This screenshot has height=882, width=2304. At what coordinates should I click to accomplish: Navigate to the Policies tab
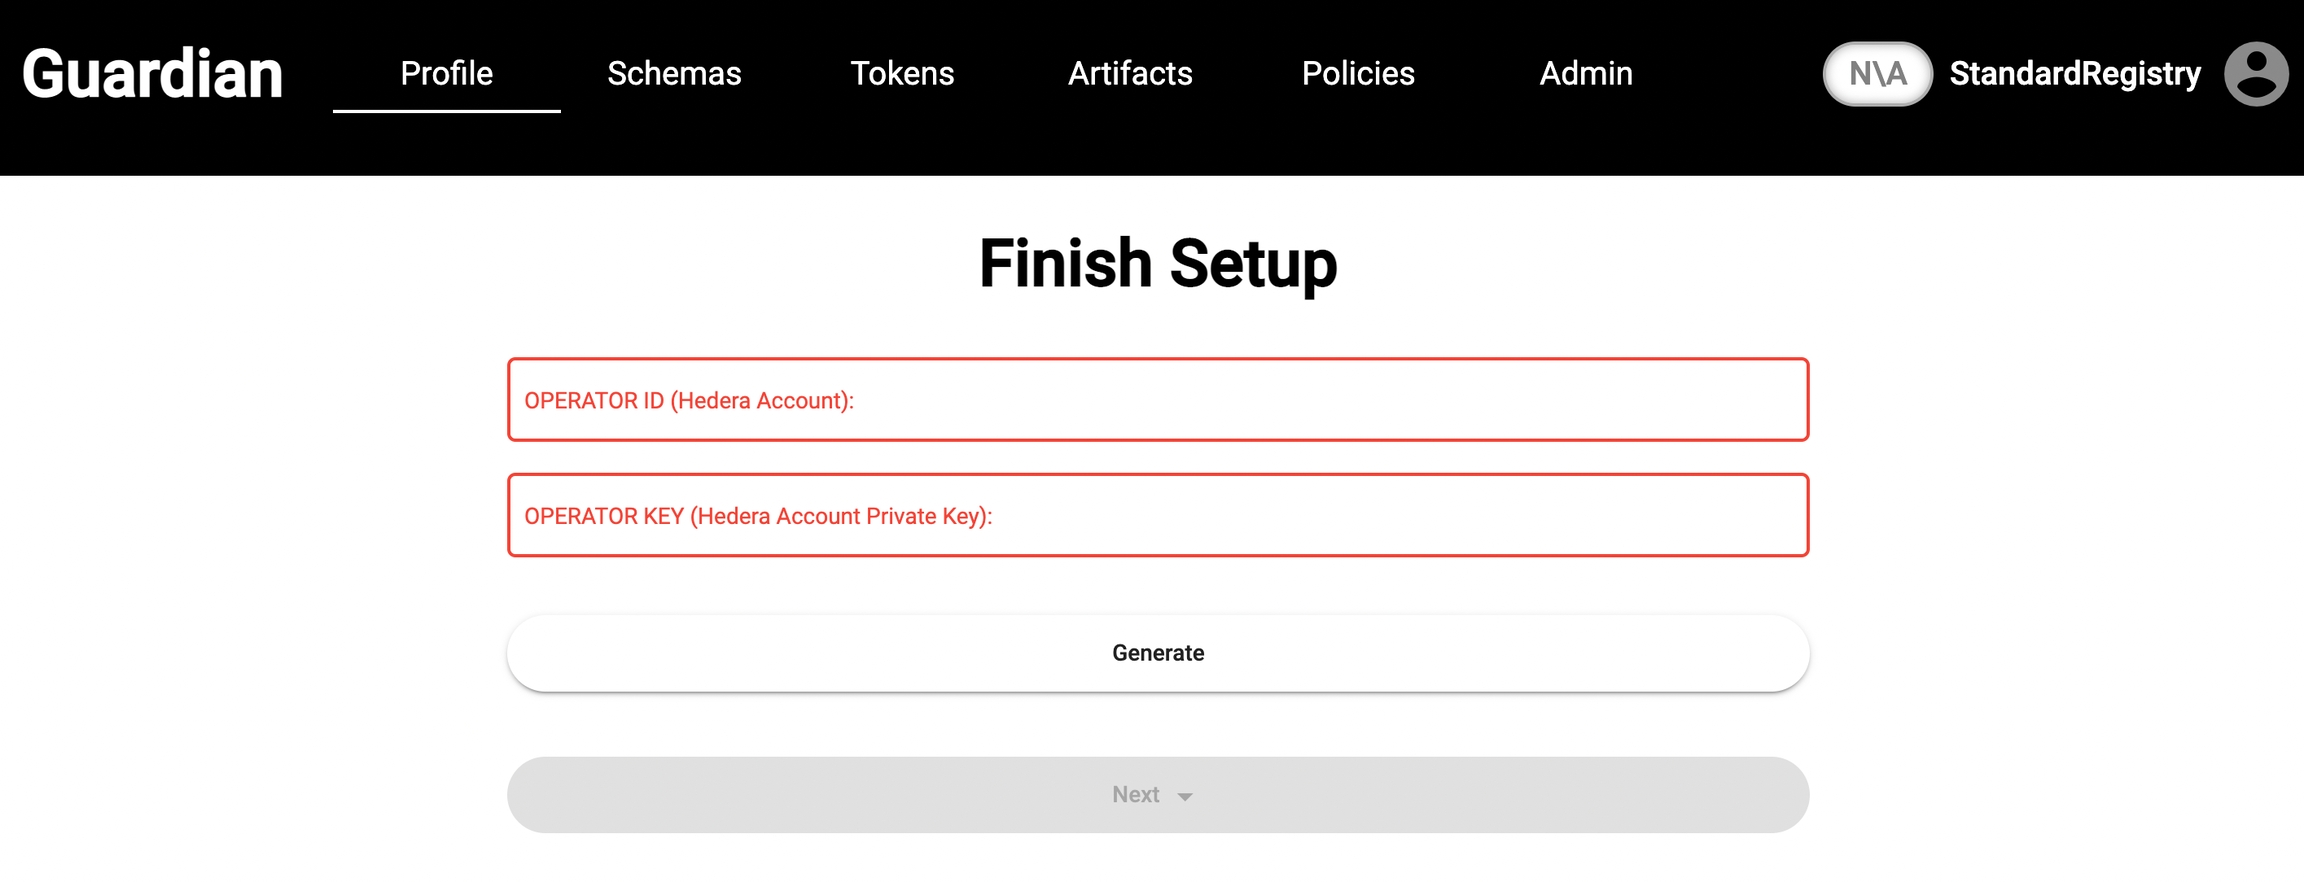(x=1358, y=74)
